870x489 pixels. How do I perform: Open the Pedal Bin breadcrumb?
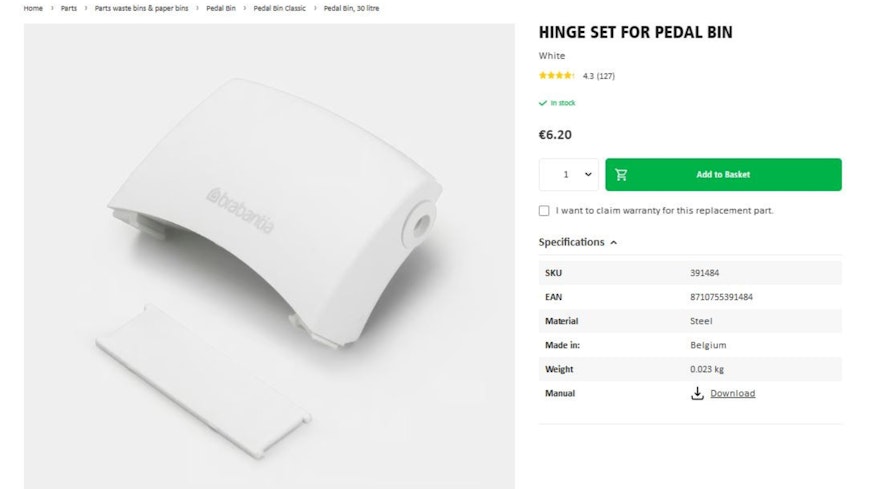(221, 8)
